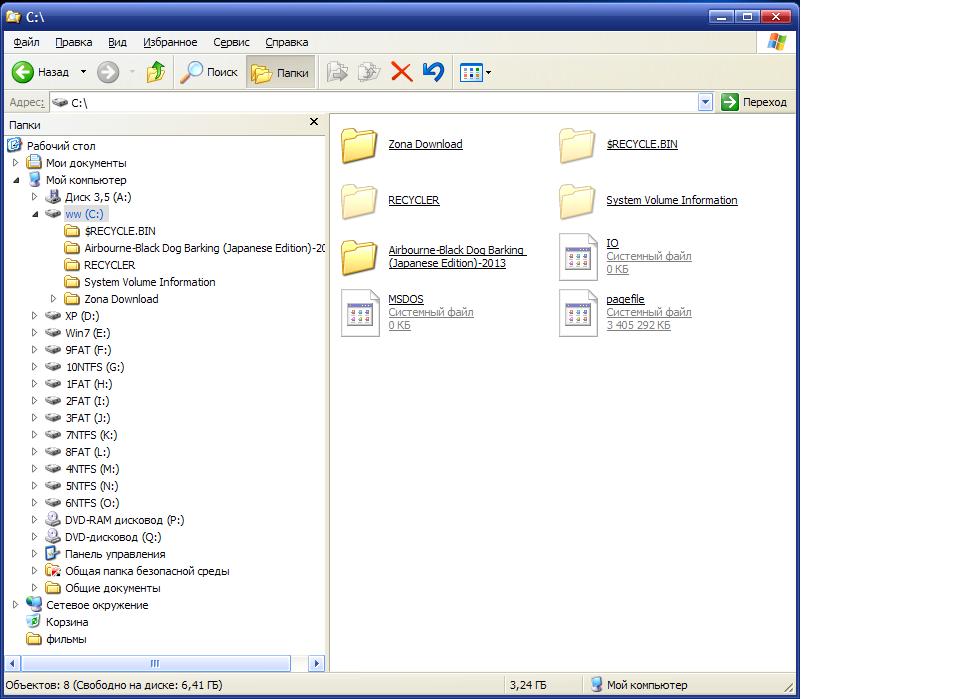This screenshot has height=699, width=960.
Task: Select the фильмы folder in tree
Action: (66, 639)
